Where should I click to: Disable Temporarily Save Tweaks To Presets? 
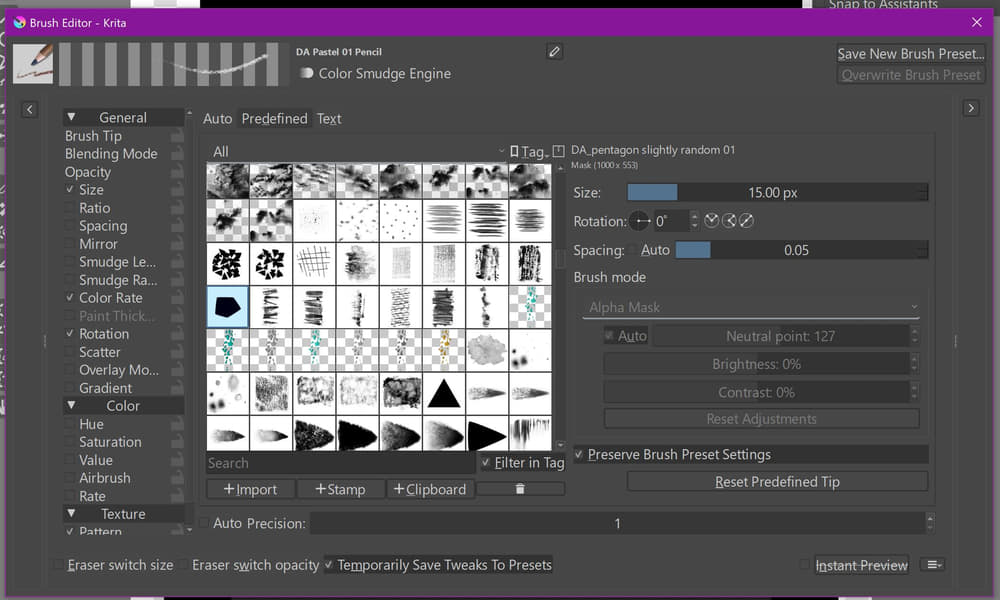tap(330, 565)
